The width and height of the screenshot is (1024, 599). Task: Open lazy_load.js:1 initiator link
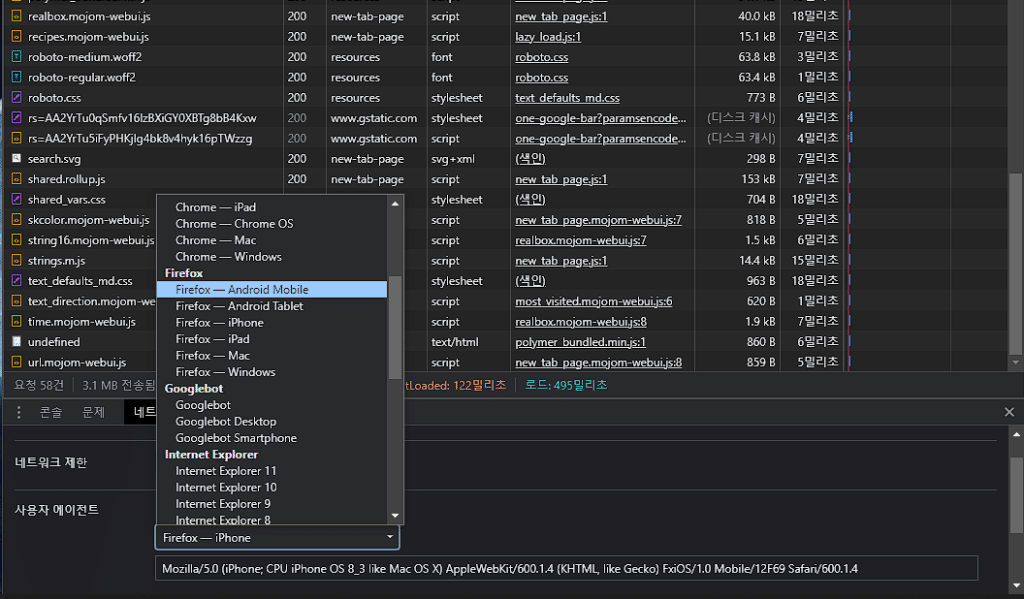tap(548, 37)
